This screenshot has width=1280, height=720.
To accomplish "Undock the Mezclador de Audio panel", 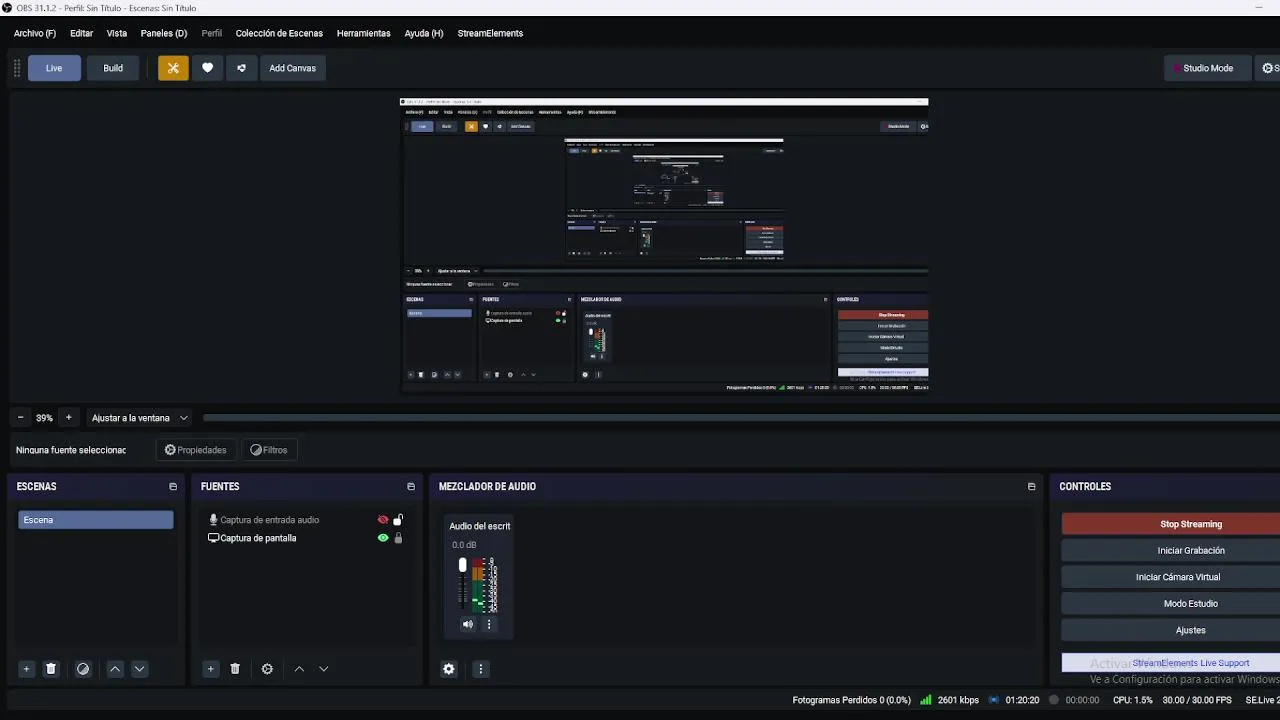I will 1031,487.
